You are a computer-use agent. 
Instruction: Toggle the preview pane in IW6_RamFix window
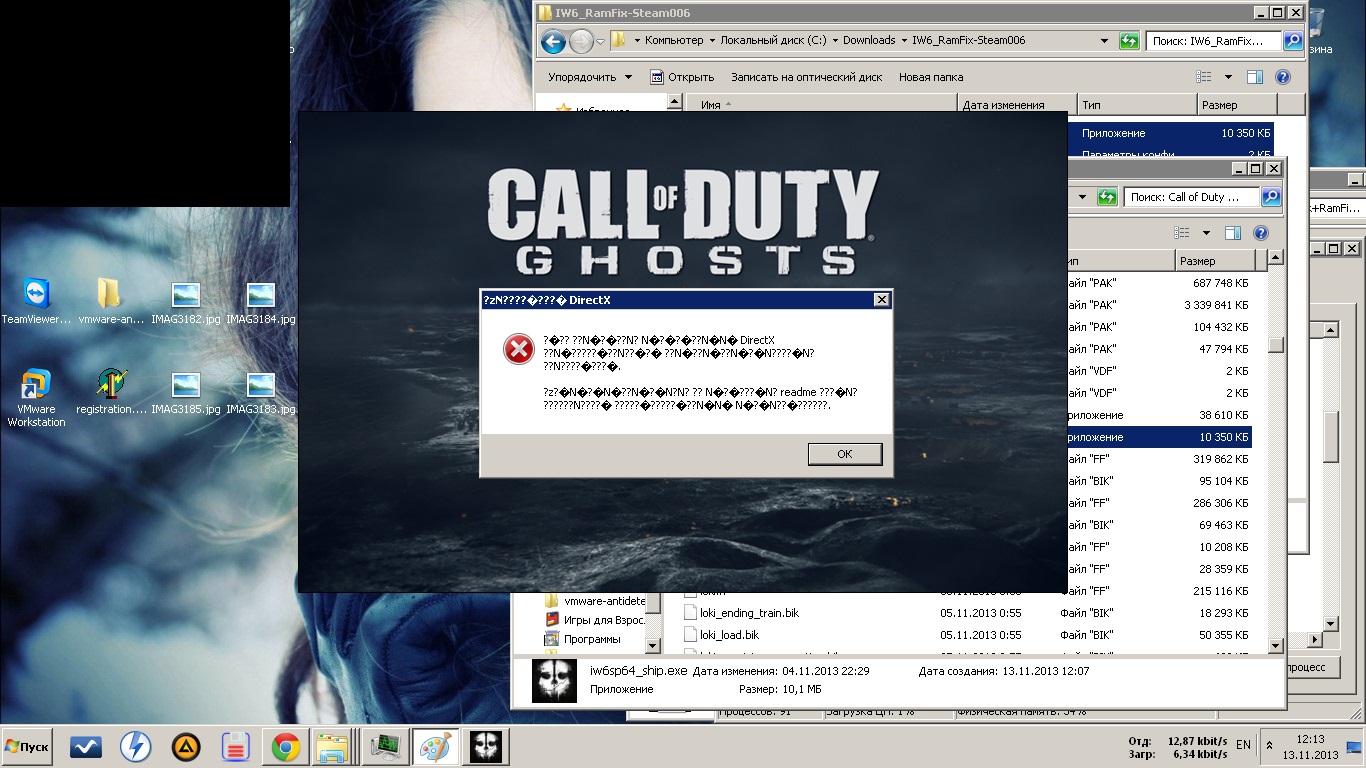coord(1255,77)
